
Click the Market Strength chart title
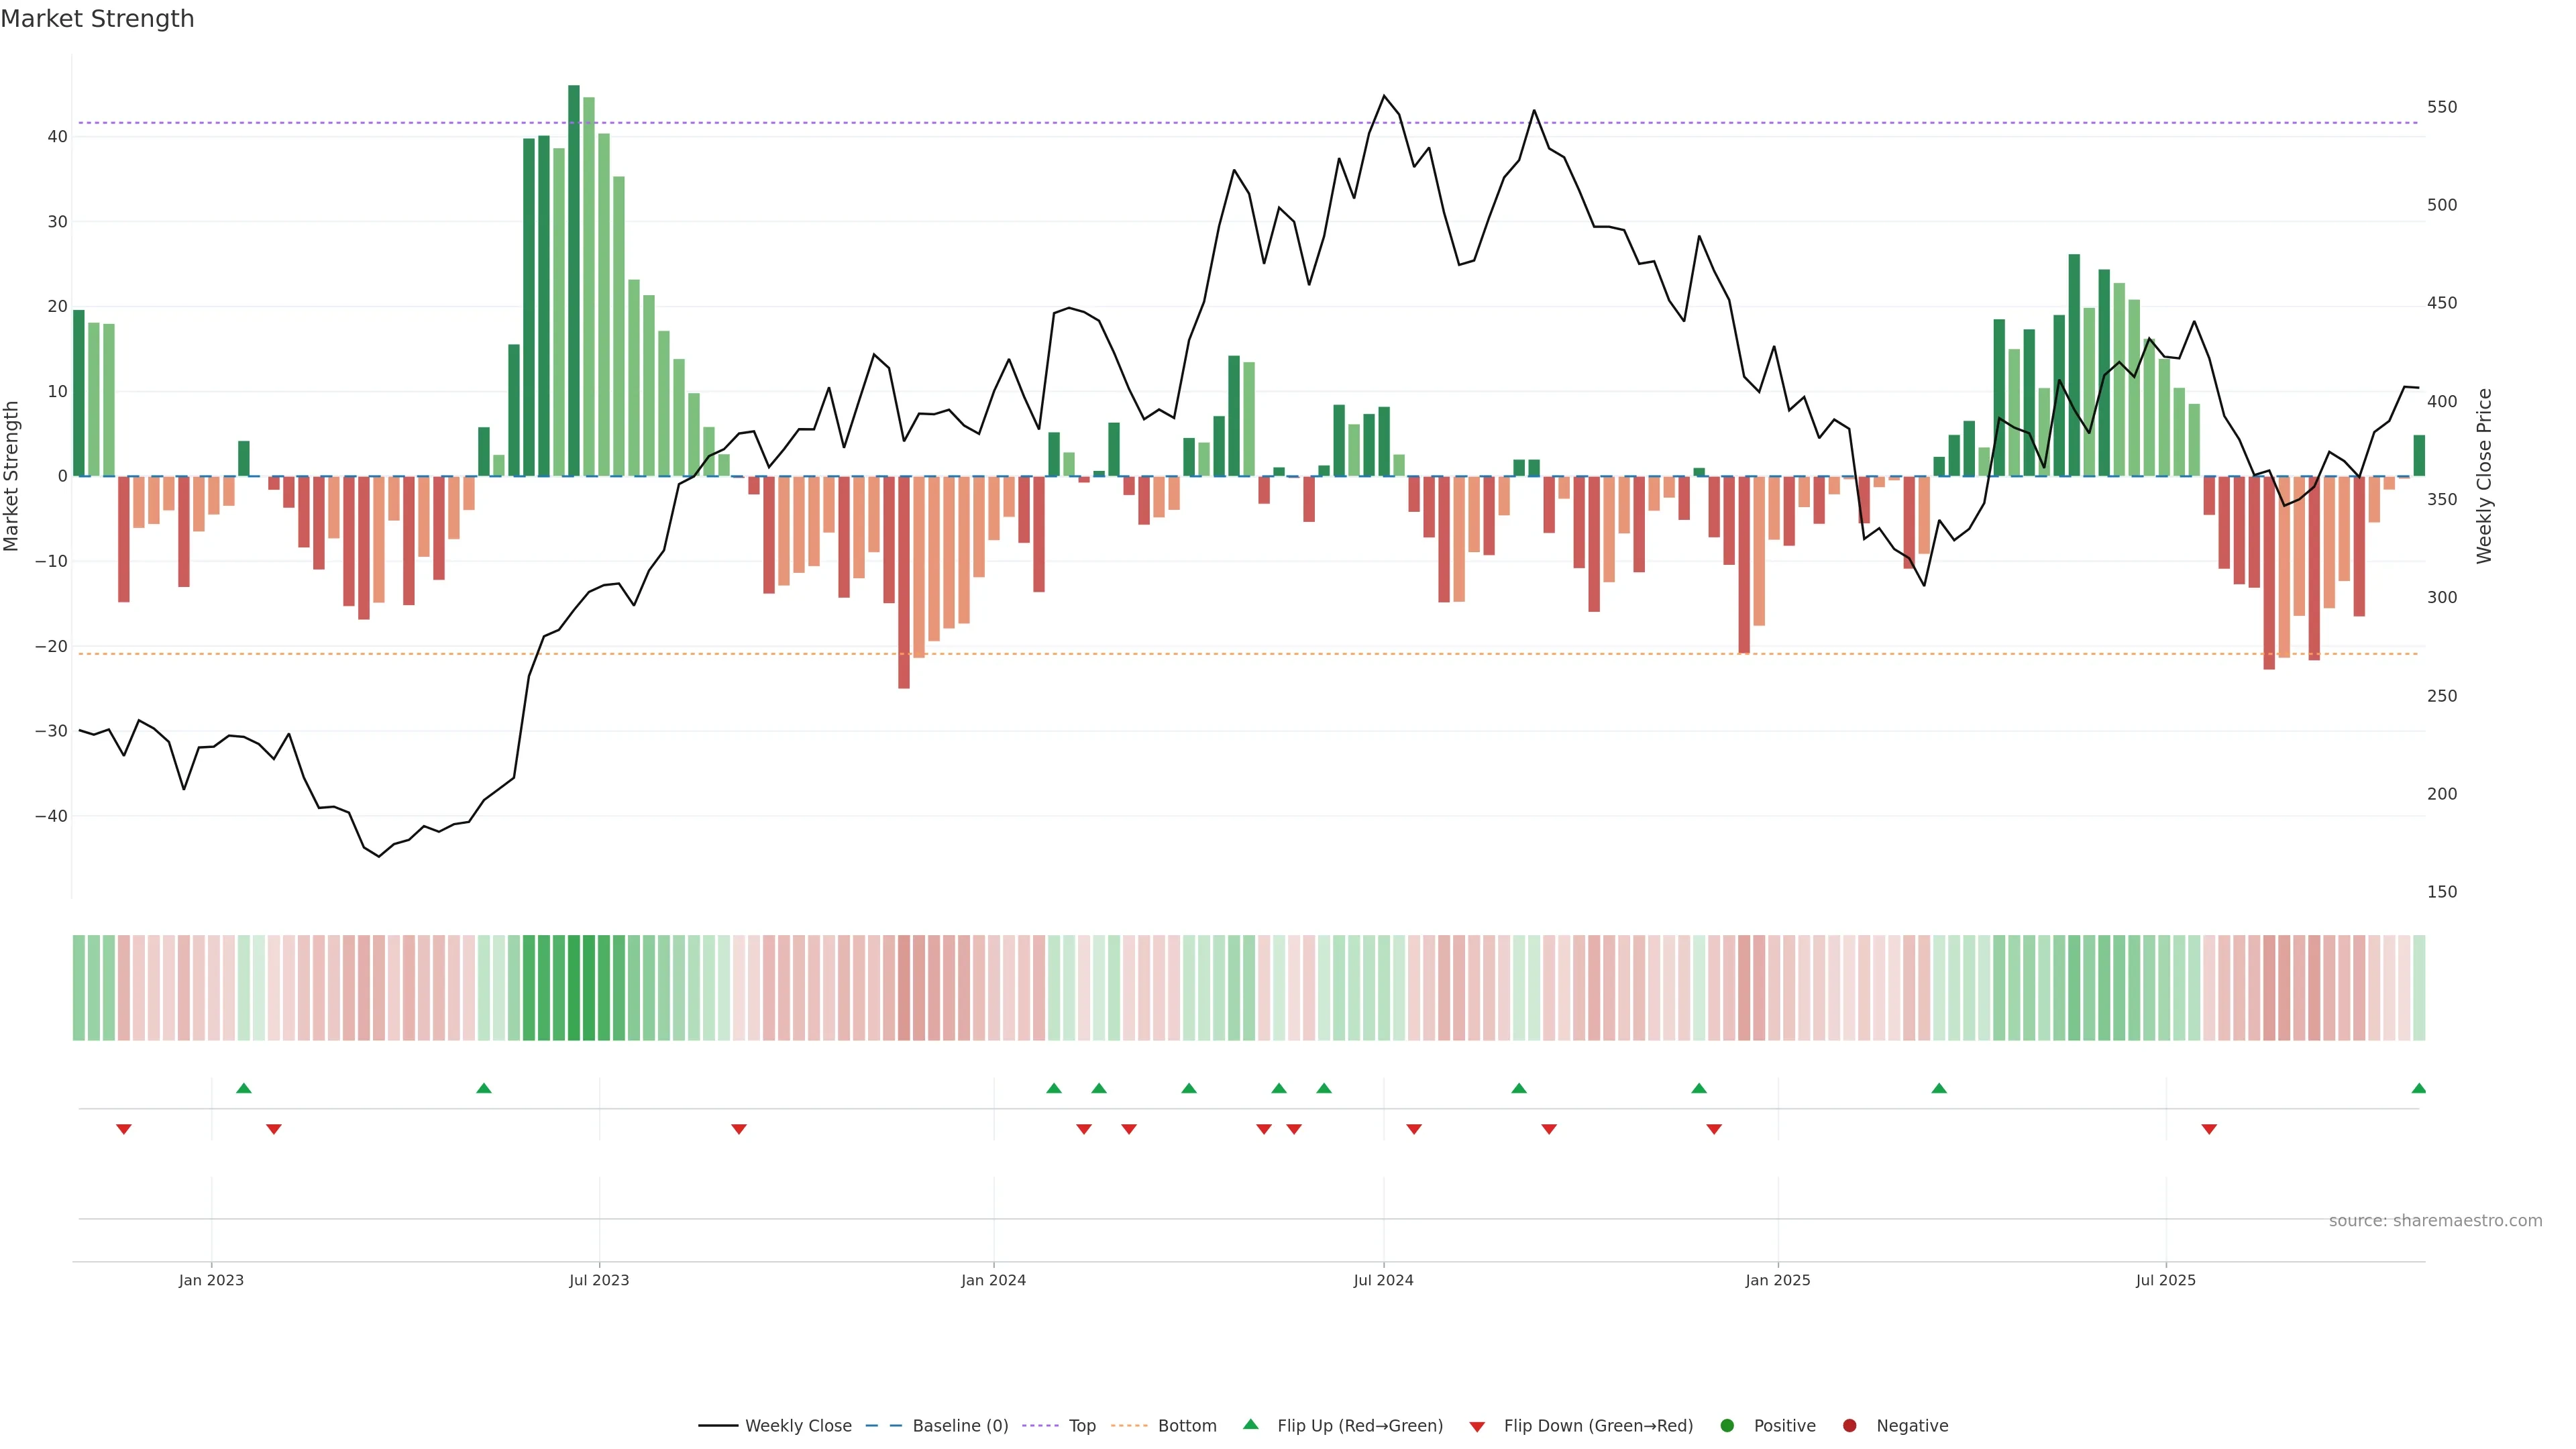click(x=98, y=19)
